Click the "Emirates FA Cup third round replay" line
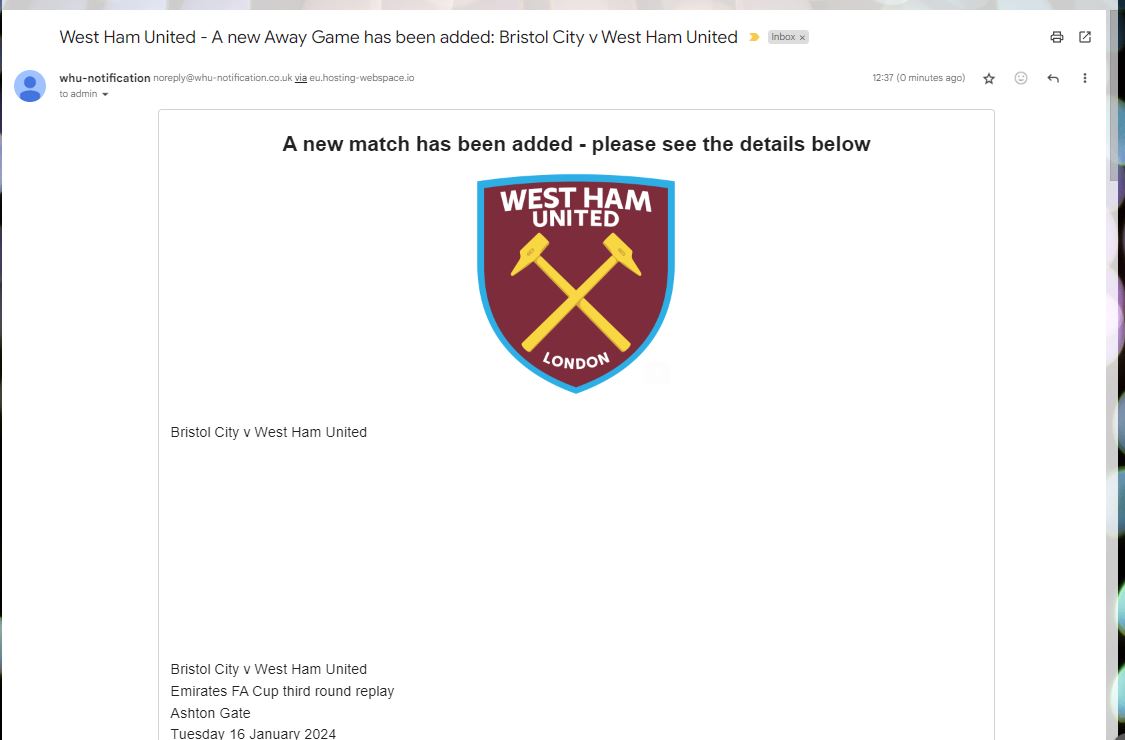This screenshot has width=1125, height=740. 282,691
